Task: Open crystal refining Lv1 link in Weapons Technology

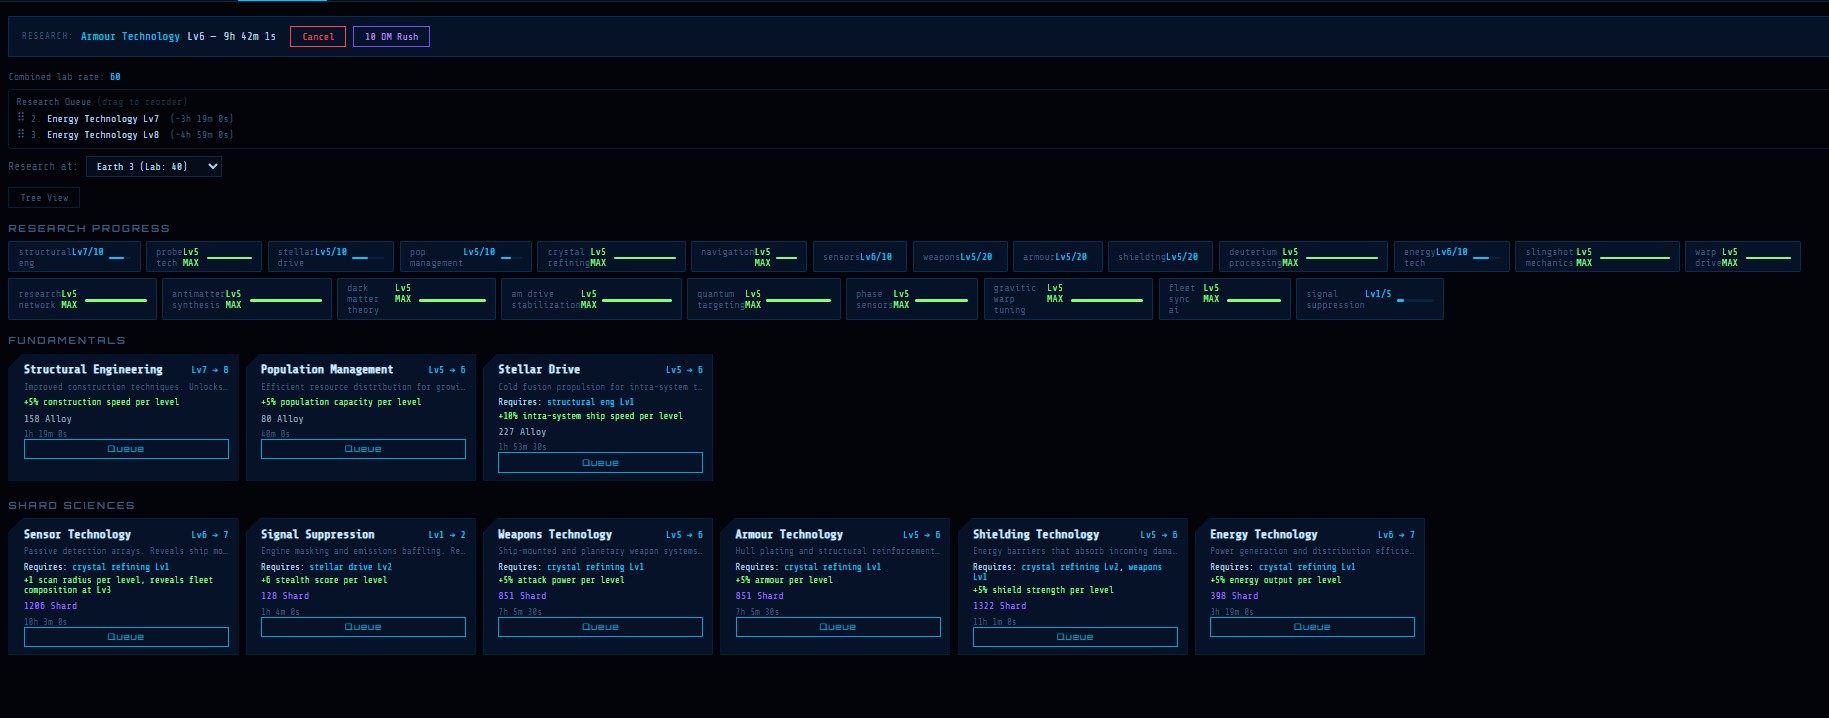Action: click(595, 567)
